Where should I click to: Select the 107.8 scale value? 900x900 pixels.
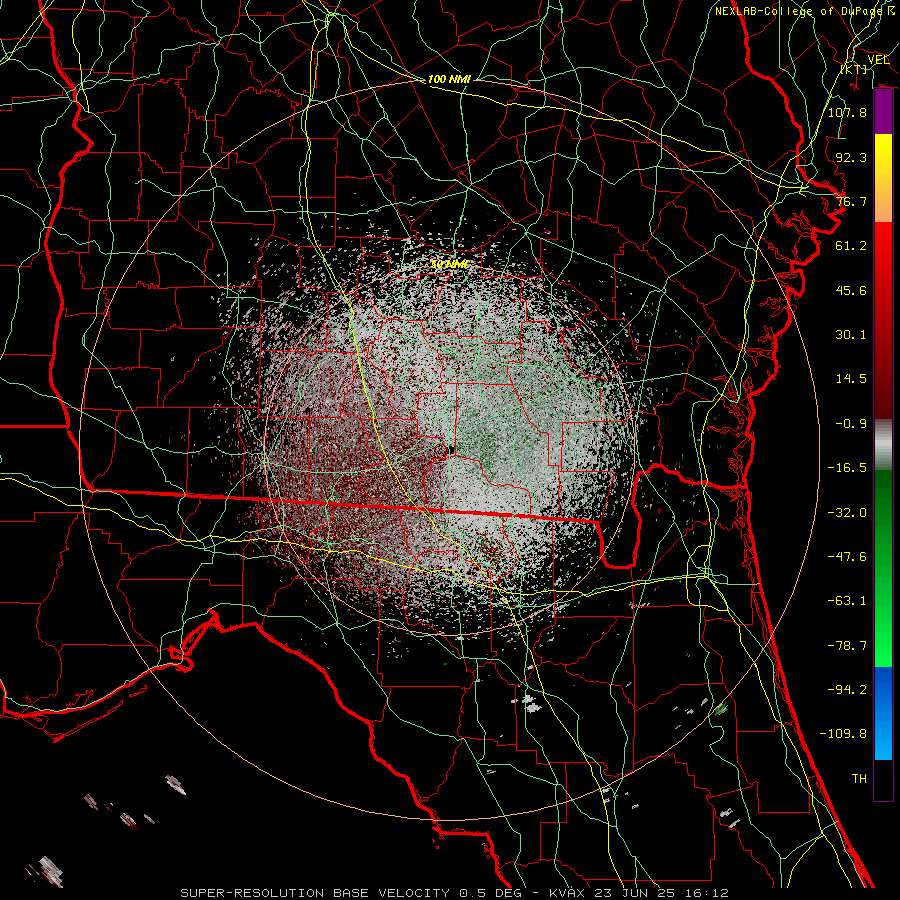[x=847, y=112]
